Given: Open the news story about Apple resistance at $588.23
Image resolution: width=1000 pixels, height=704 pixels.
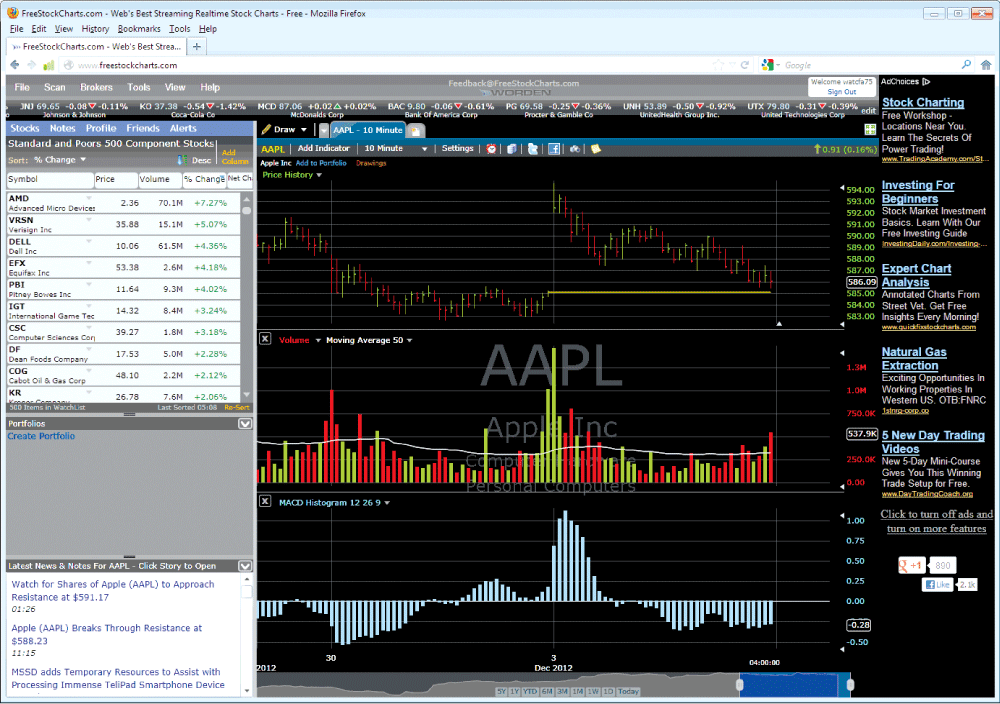Looking at the screenshot, I should (107, 634).
